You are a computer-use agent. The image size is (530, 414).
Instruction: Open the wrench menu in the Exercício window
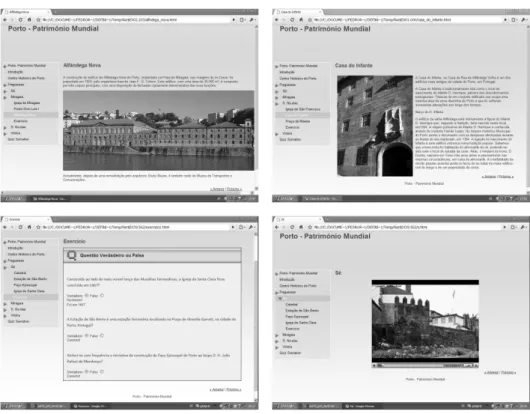[x=252, y=227]
